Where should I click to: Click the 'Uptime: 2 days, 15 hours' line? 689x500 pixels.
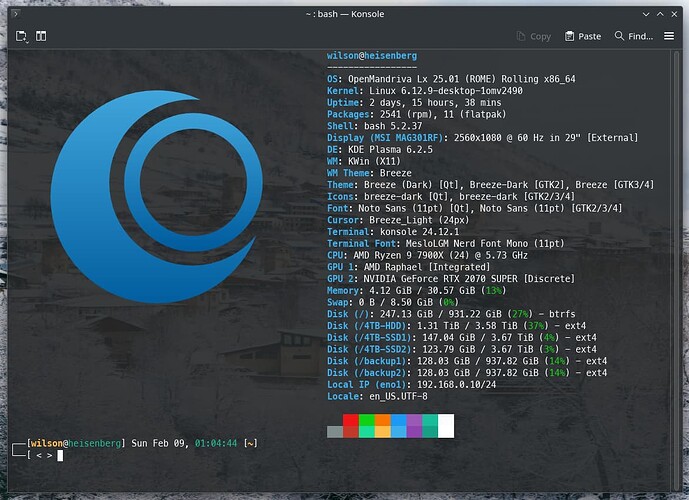[x=414, y=103]
